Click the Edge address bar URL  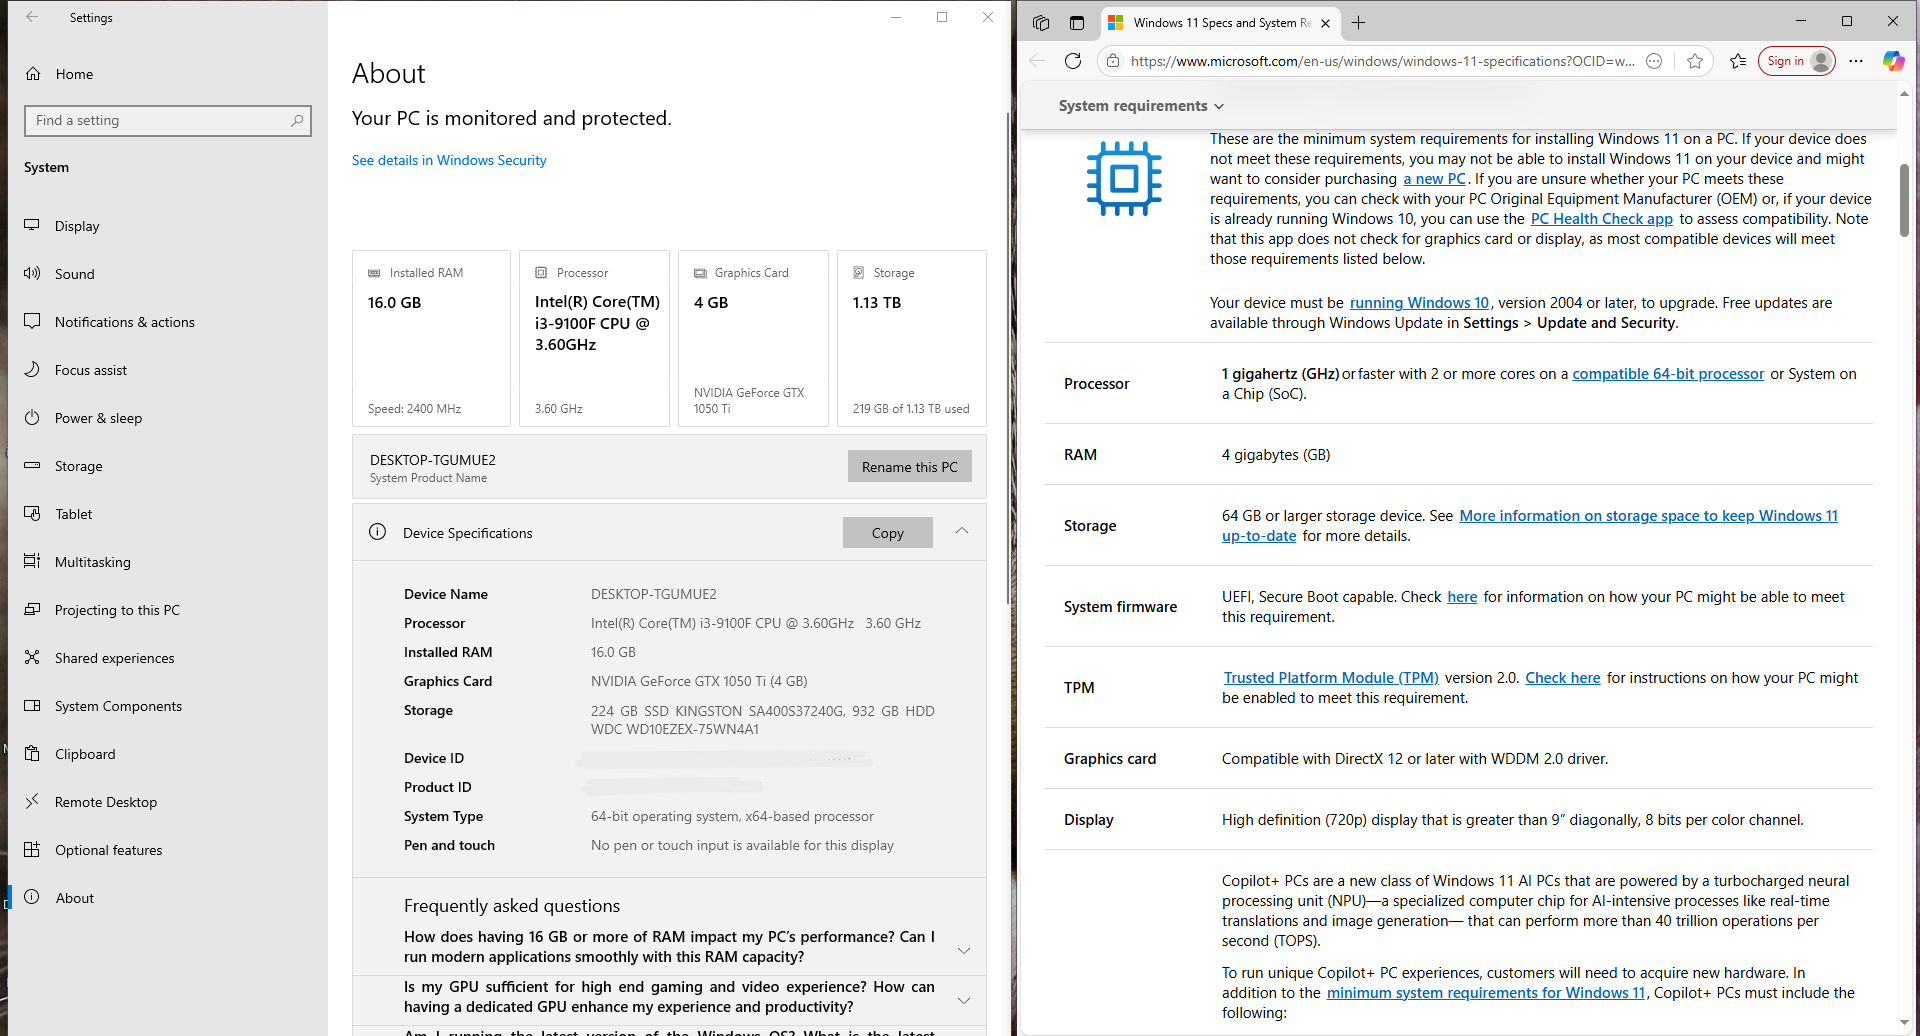(x=1382, y=61)
